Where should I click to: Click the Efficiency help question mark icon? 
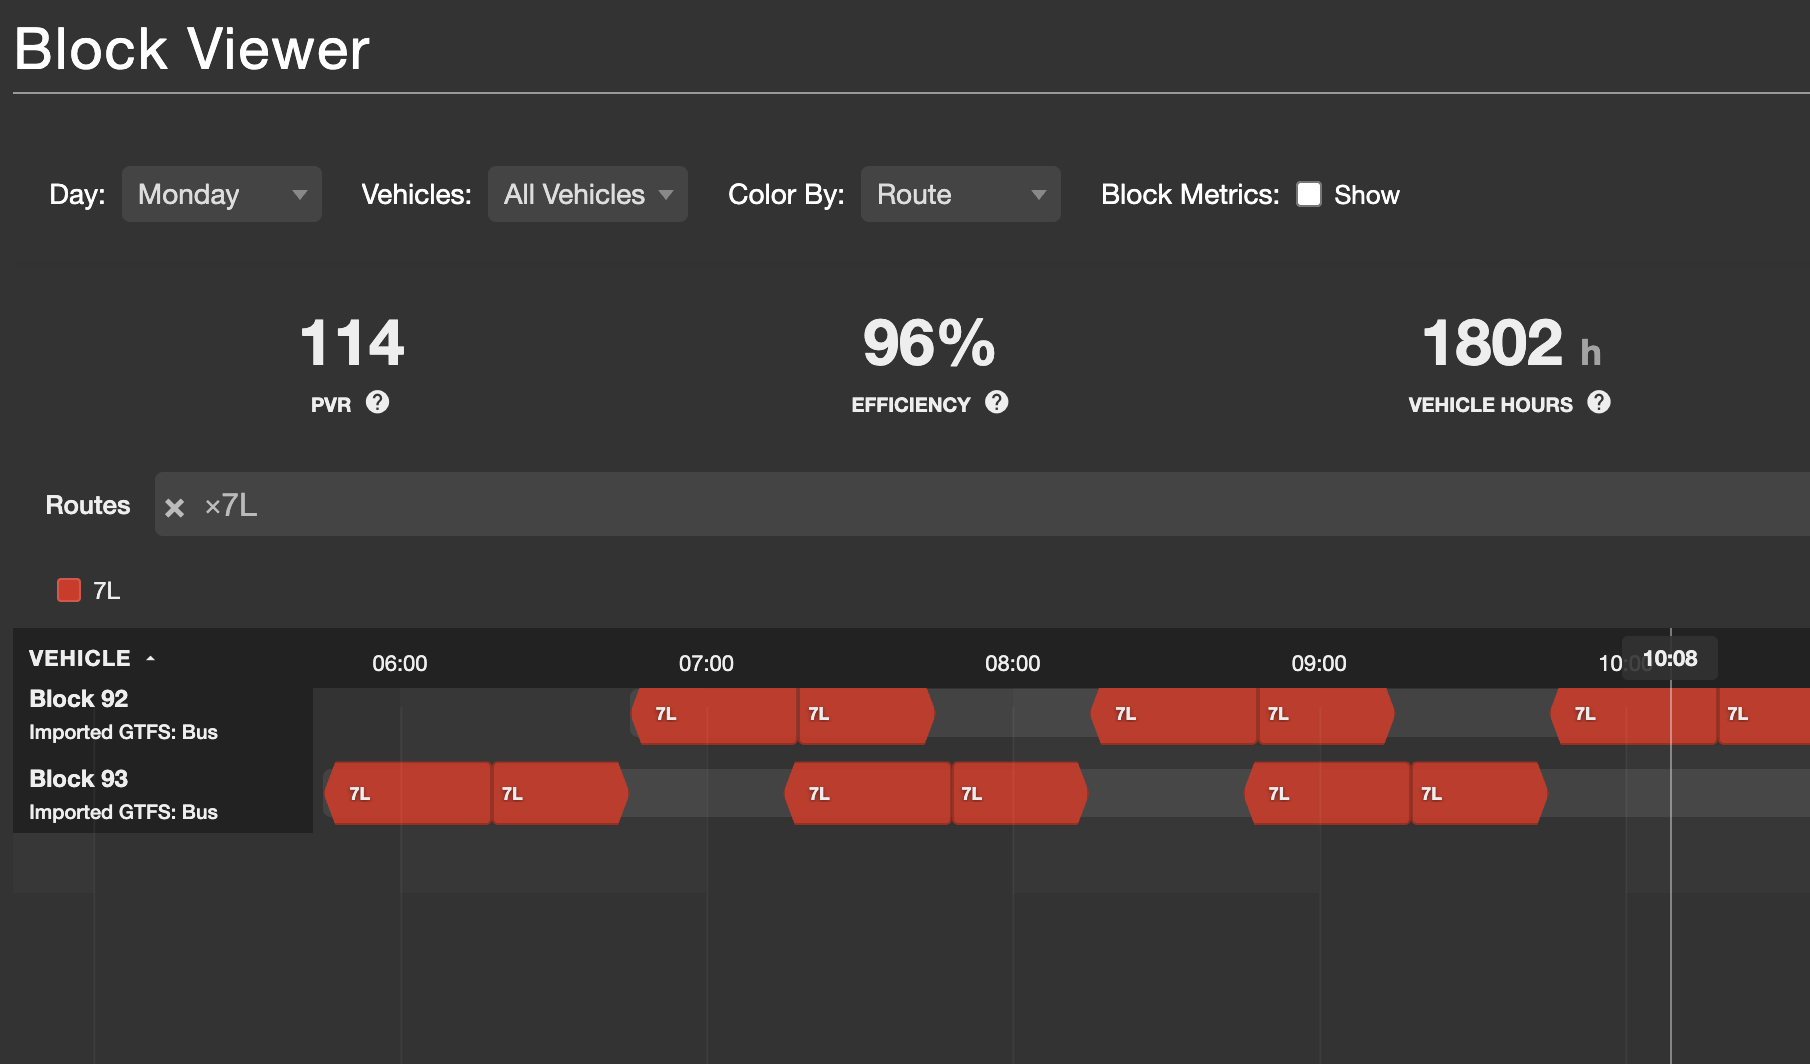click(x=996, y=402)
